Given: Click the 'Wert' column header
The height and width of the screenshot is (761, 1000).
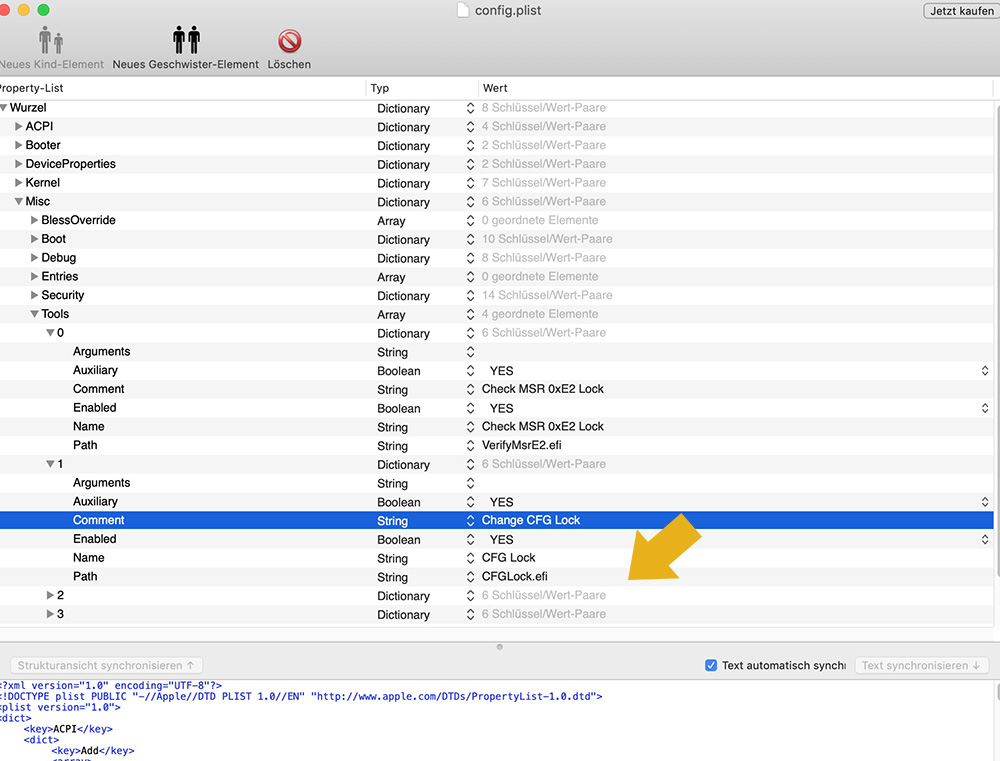Looking at the screenshot, I should 495,88.
